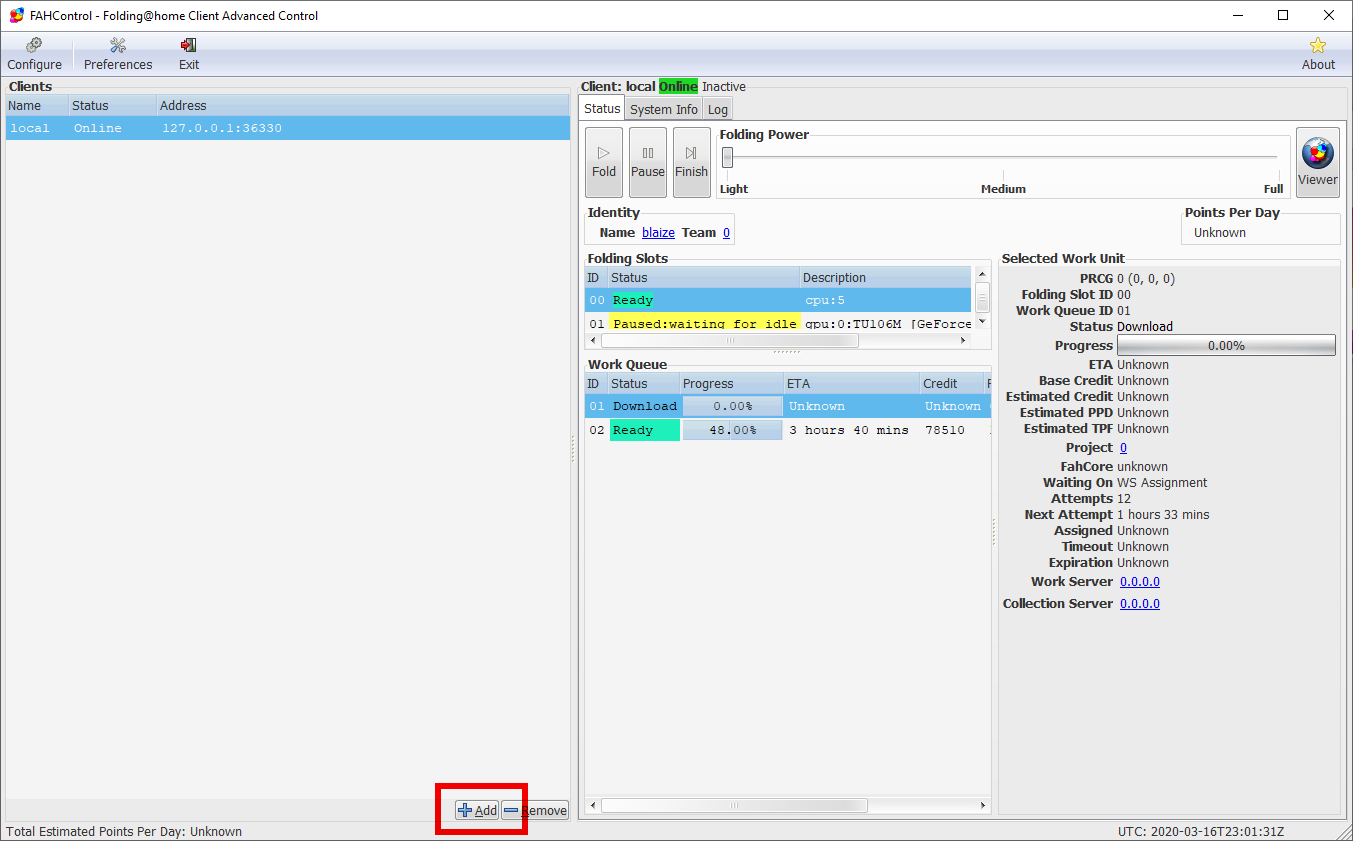The width and height of the screenshot is (1353, 841).
Task: Open the Collection Server 0.0.0.0 link
Action: point(1140,603)
